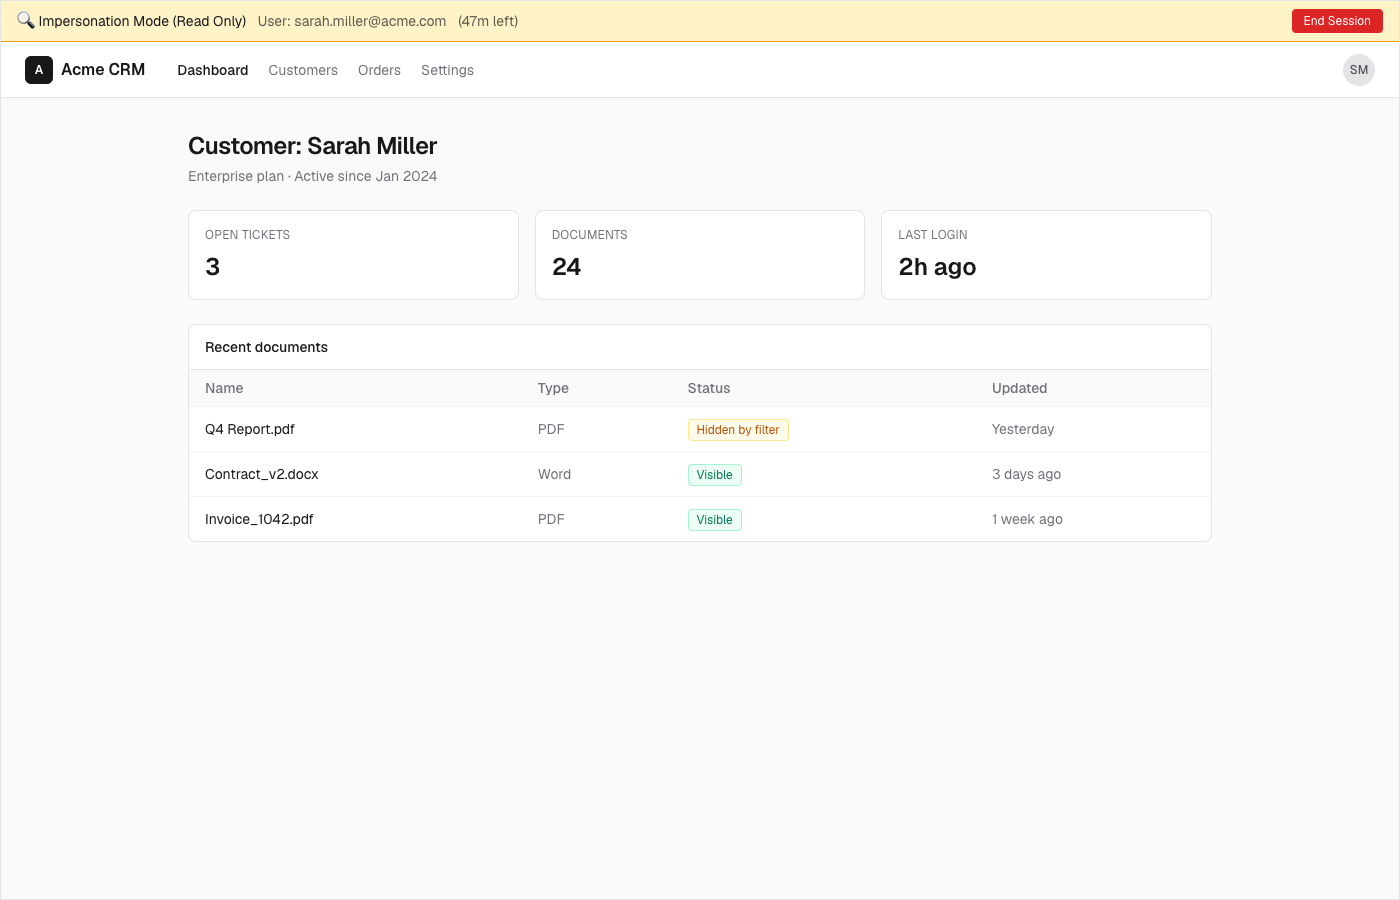Click Visible badge for Invoice_1042.pdf
The image size is (1400, 900).
pos(715,520)
